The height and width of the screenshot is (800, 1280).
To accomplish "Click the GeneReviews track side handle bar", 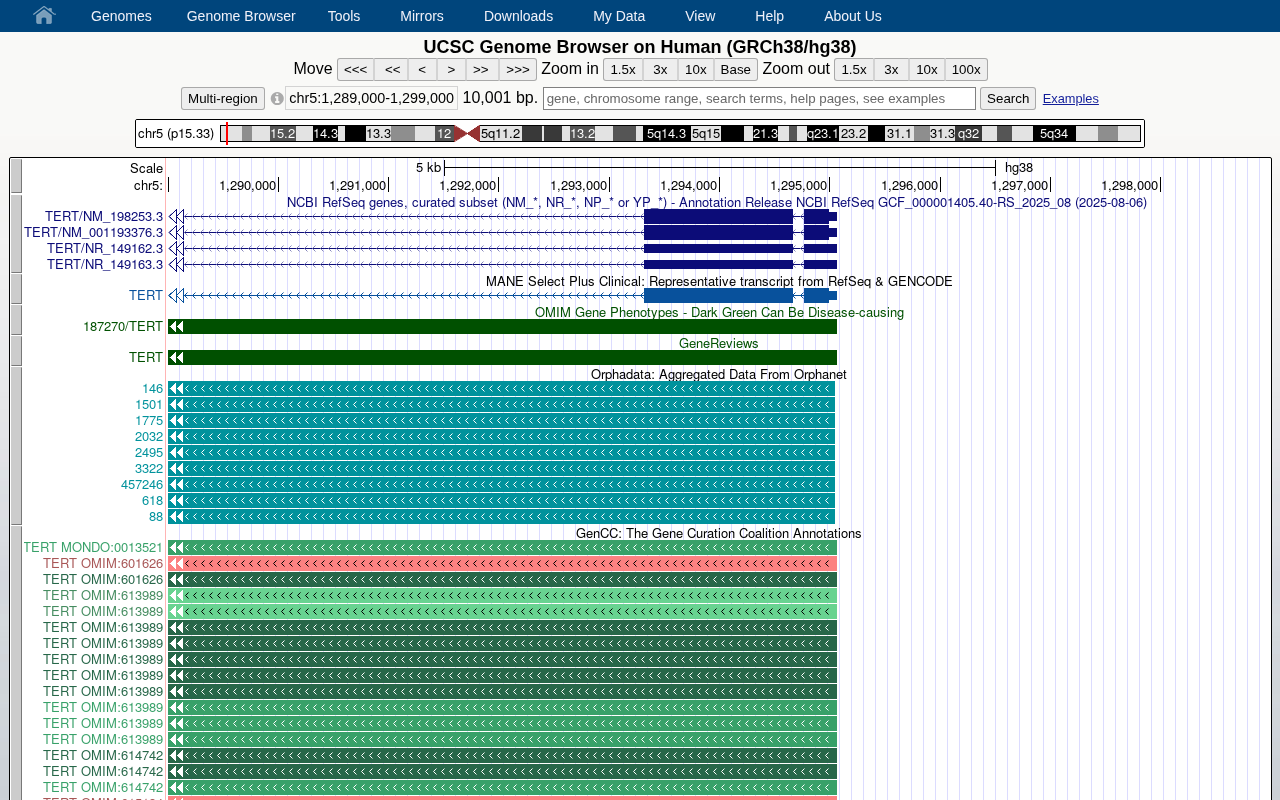I will [x=16, y=351].
